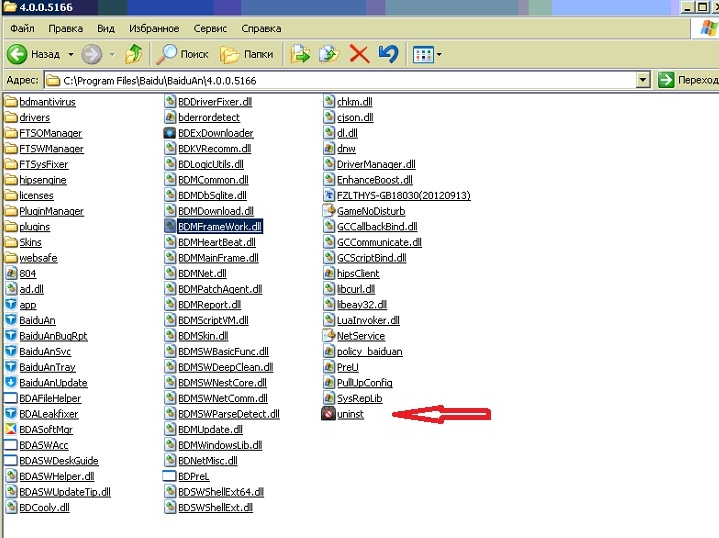Click the blue Undo arrow icon

tap(388, 54)
